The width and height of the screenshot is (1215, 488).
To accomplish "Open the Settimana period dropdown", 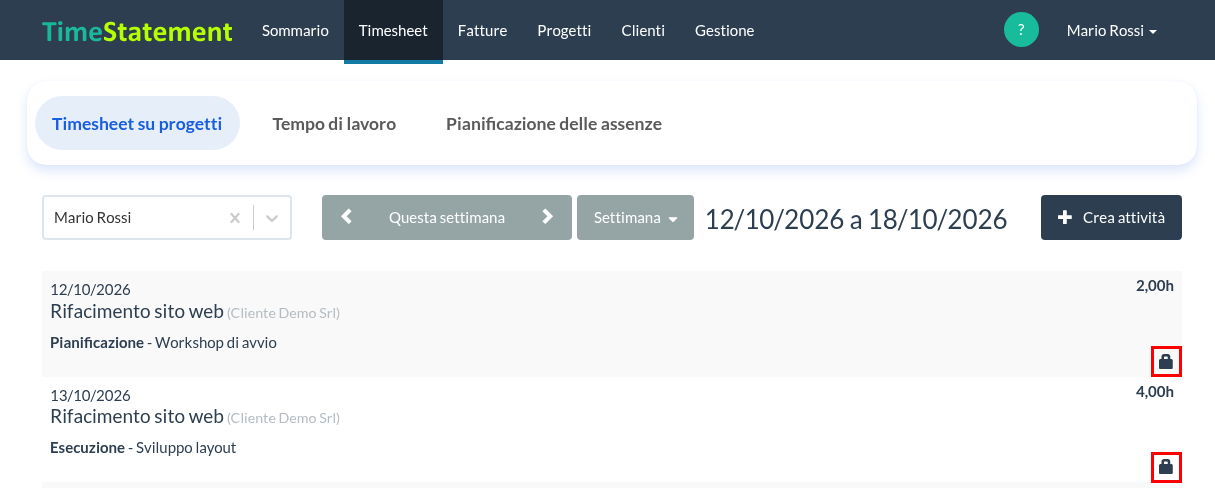I will [635, 217].
